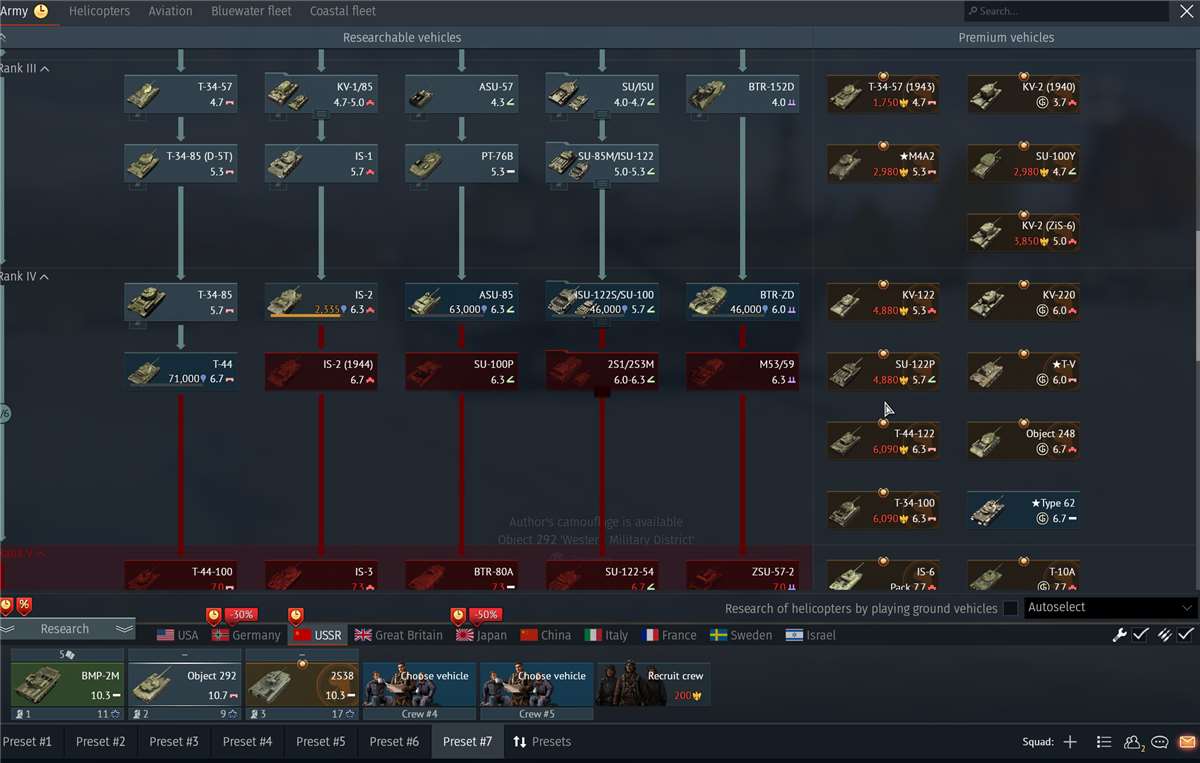Choose a vehicle for Crew #5

coord(537,684)
